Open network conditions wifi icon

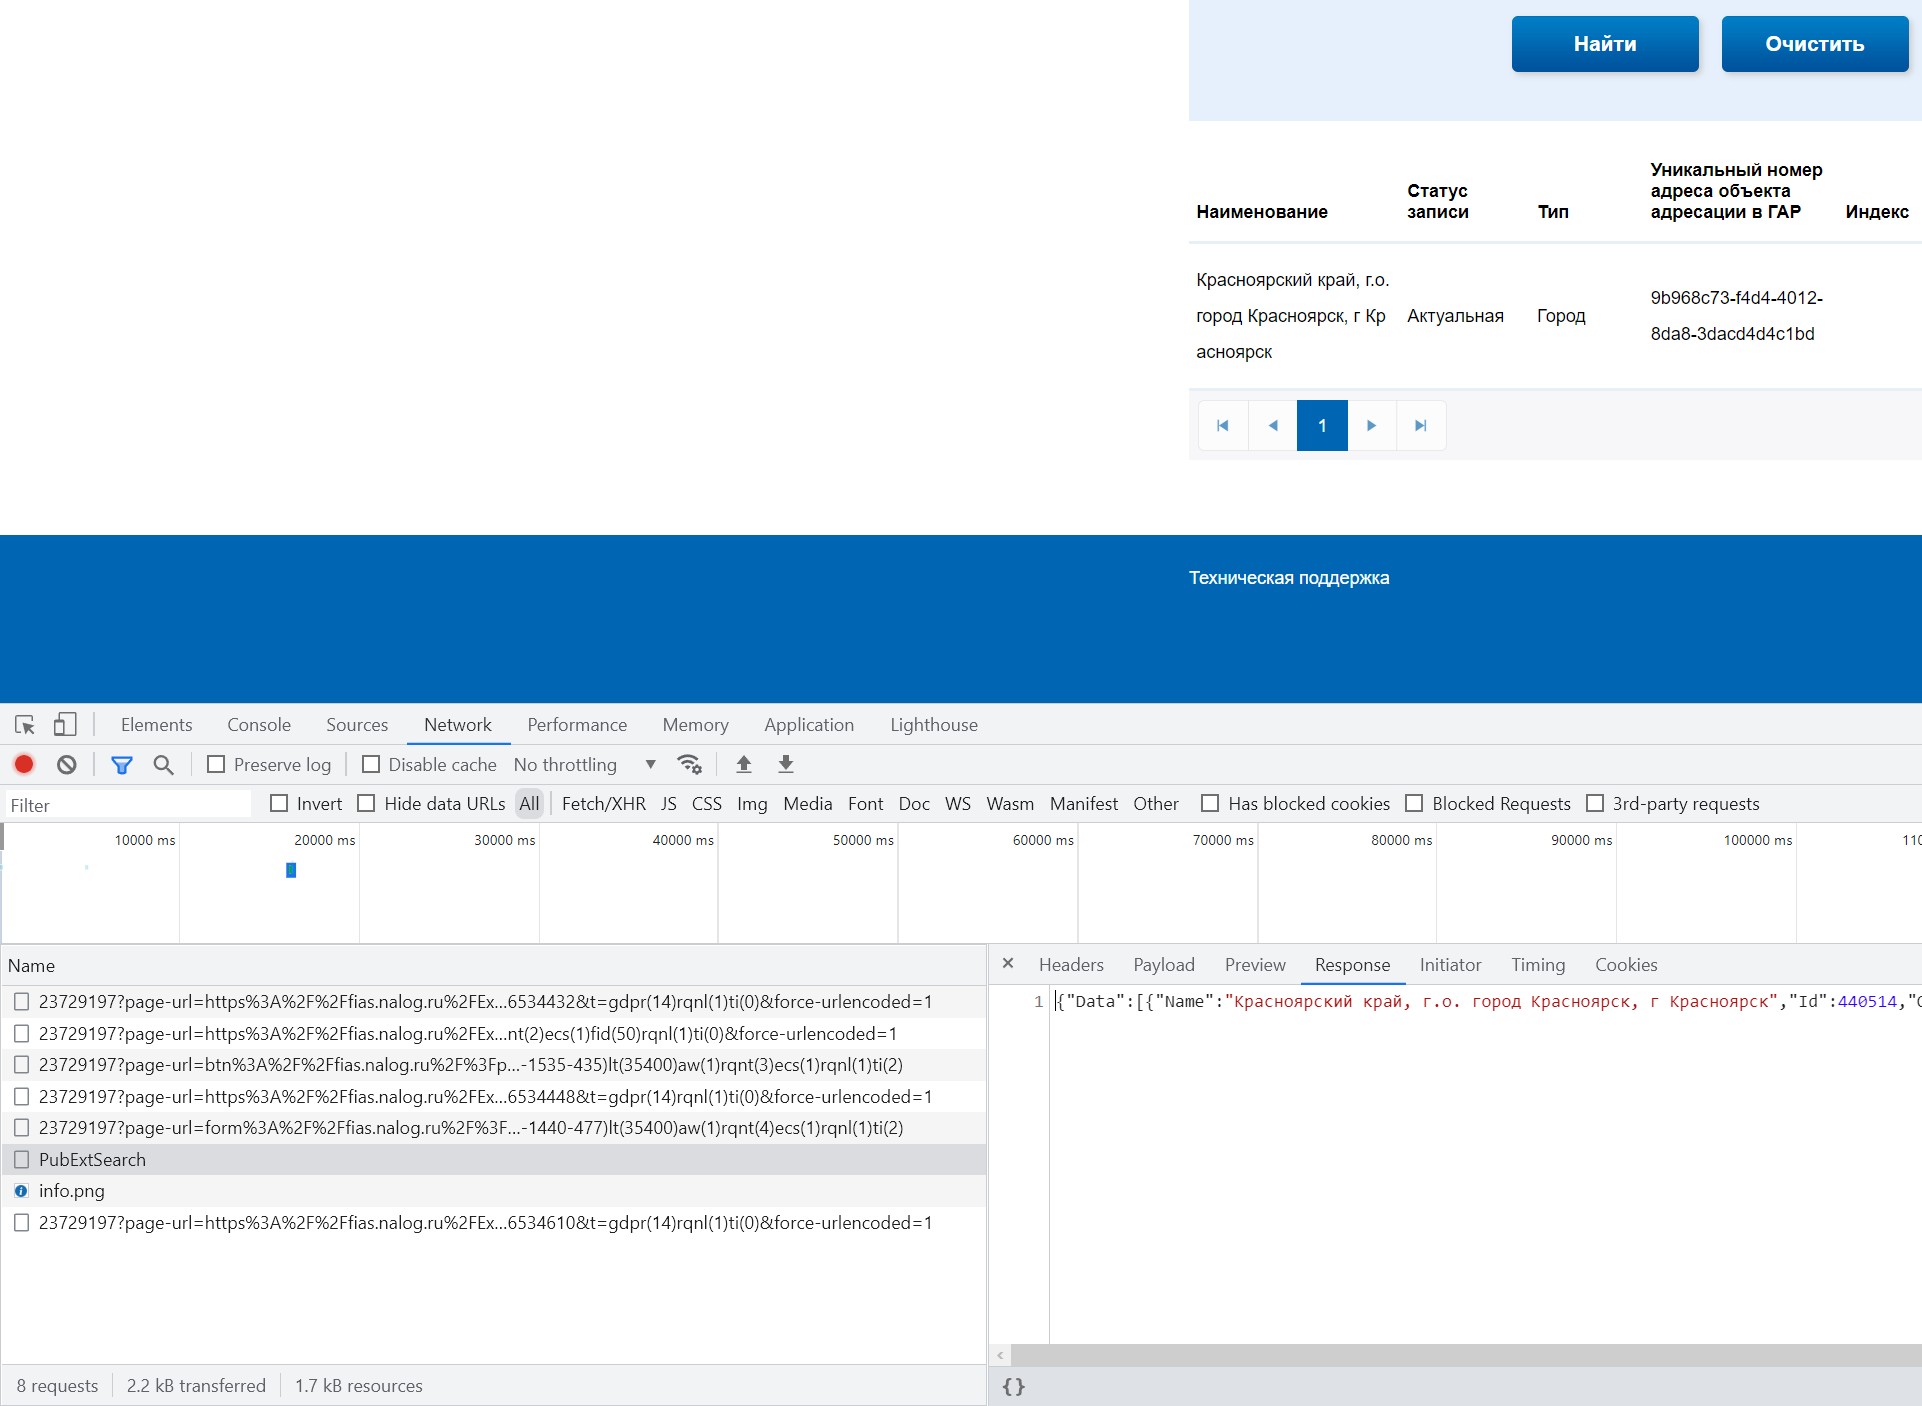(x=689, y=765)
